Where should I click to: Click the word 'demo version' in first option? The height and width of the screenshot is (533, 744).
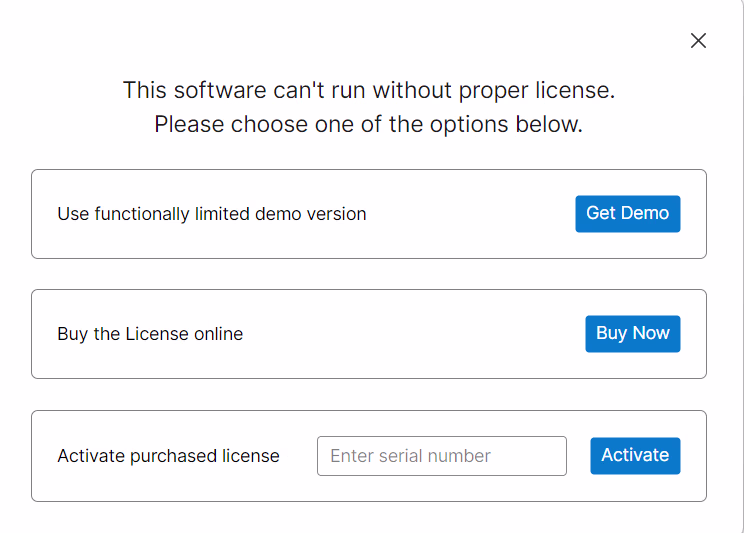pyautogui.click(x=311, y=214)
